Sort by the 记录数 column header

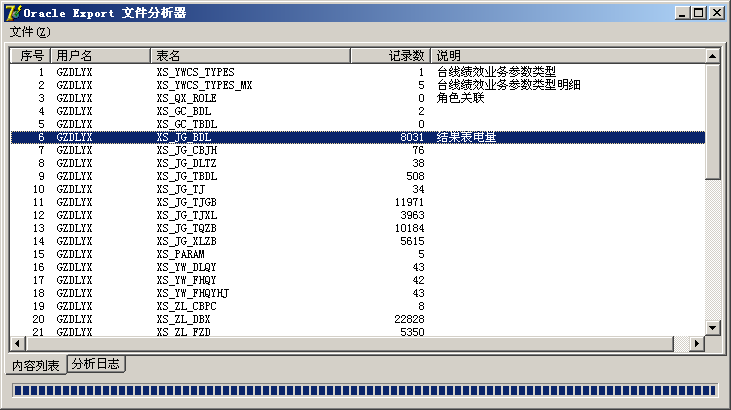391,56
